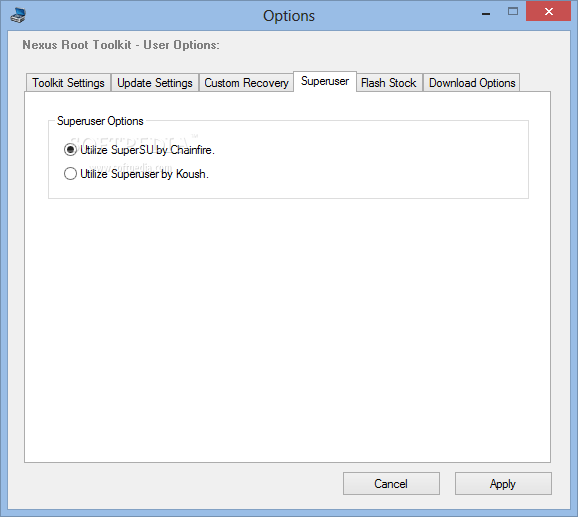The image size is (578, 517).
Task: Maximize the Options window
Action: pos(513,12)
